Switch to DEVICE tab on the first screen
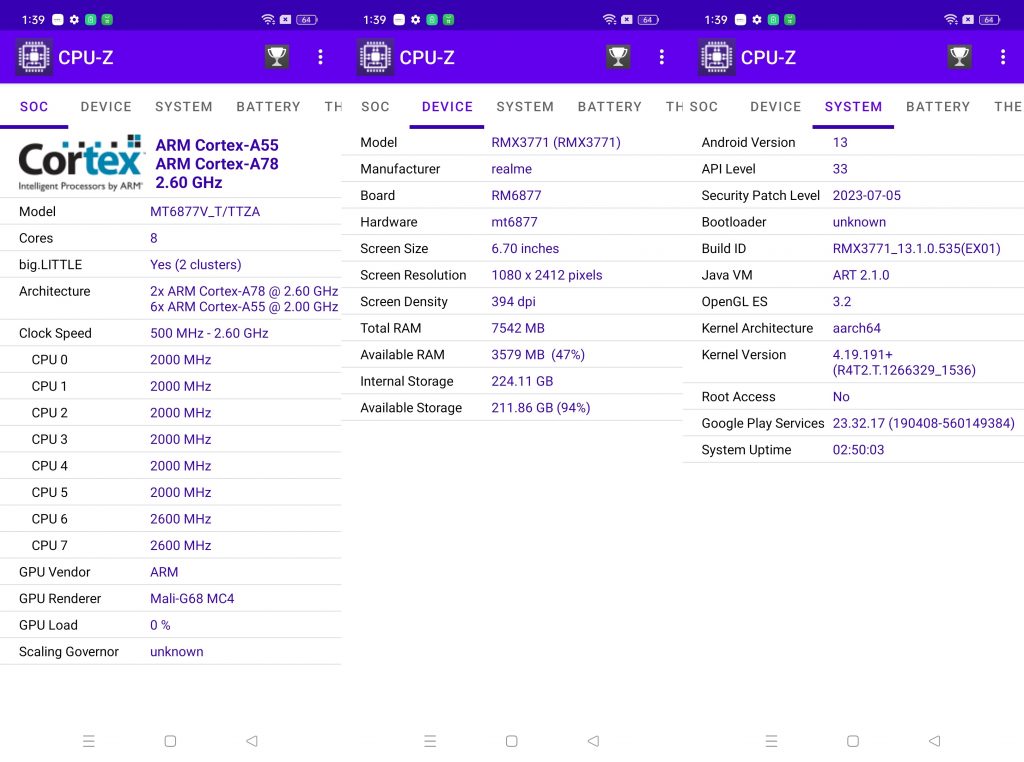 106,106
